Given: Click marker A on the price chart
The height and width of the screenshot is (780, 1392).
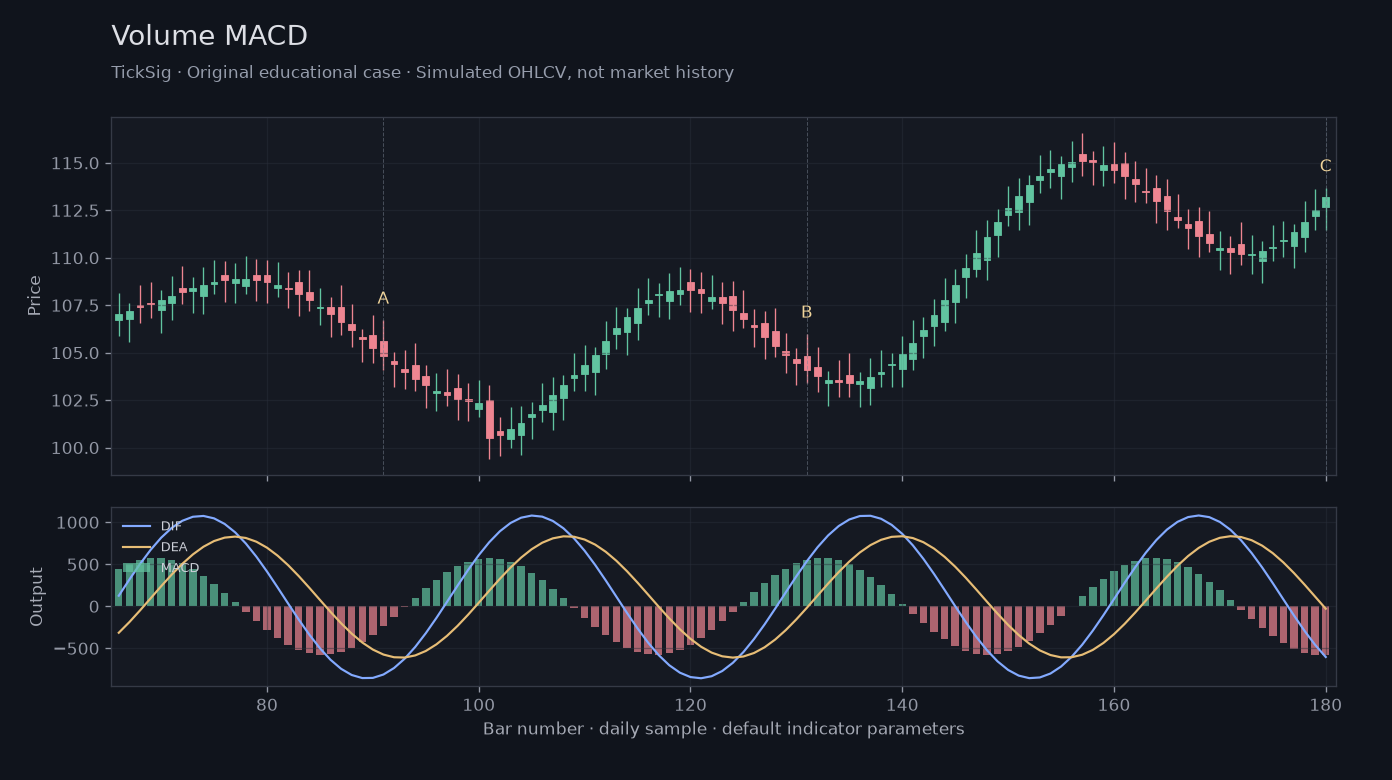Looking at the screenshot, I should tap(383, 298).
